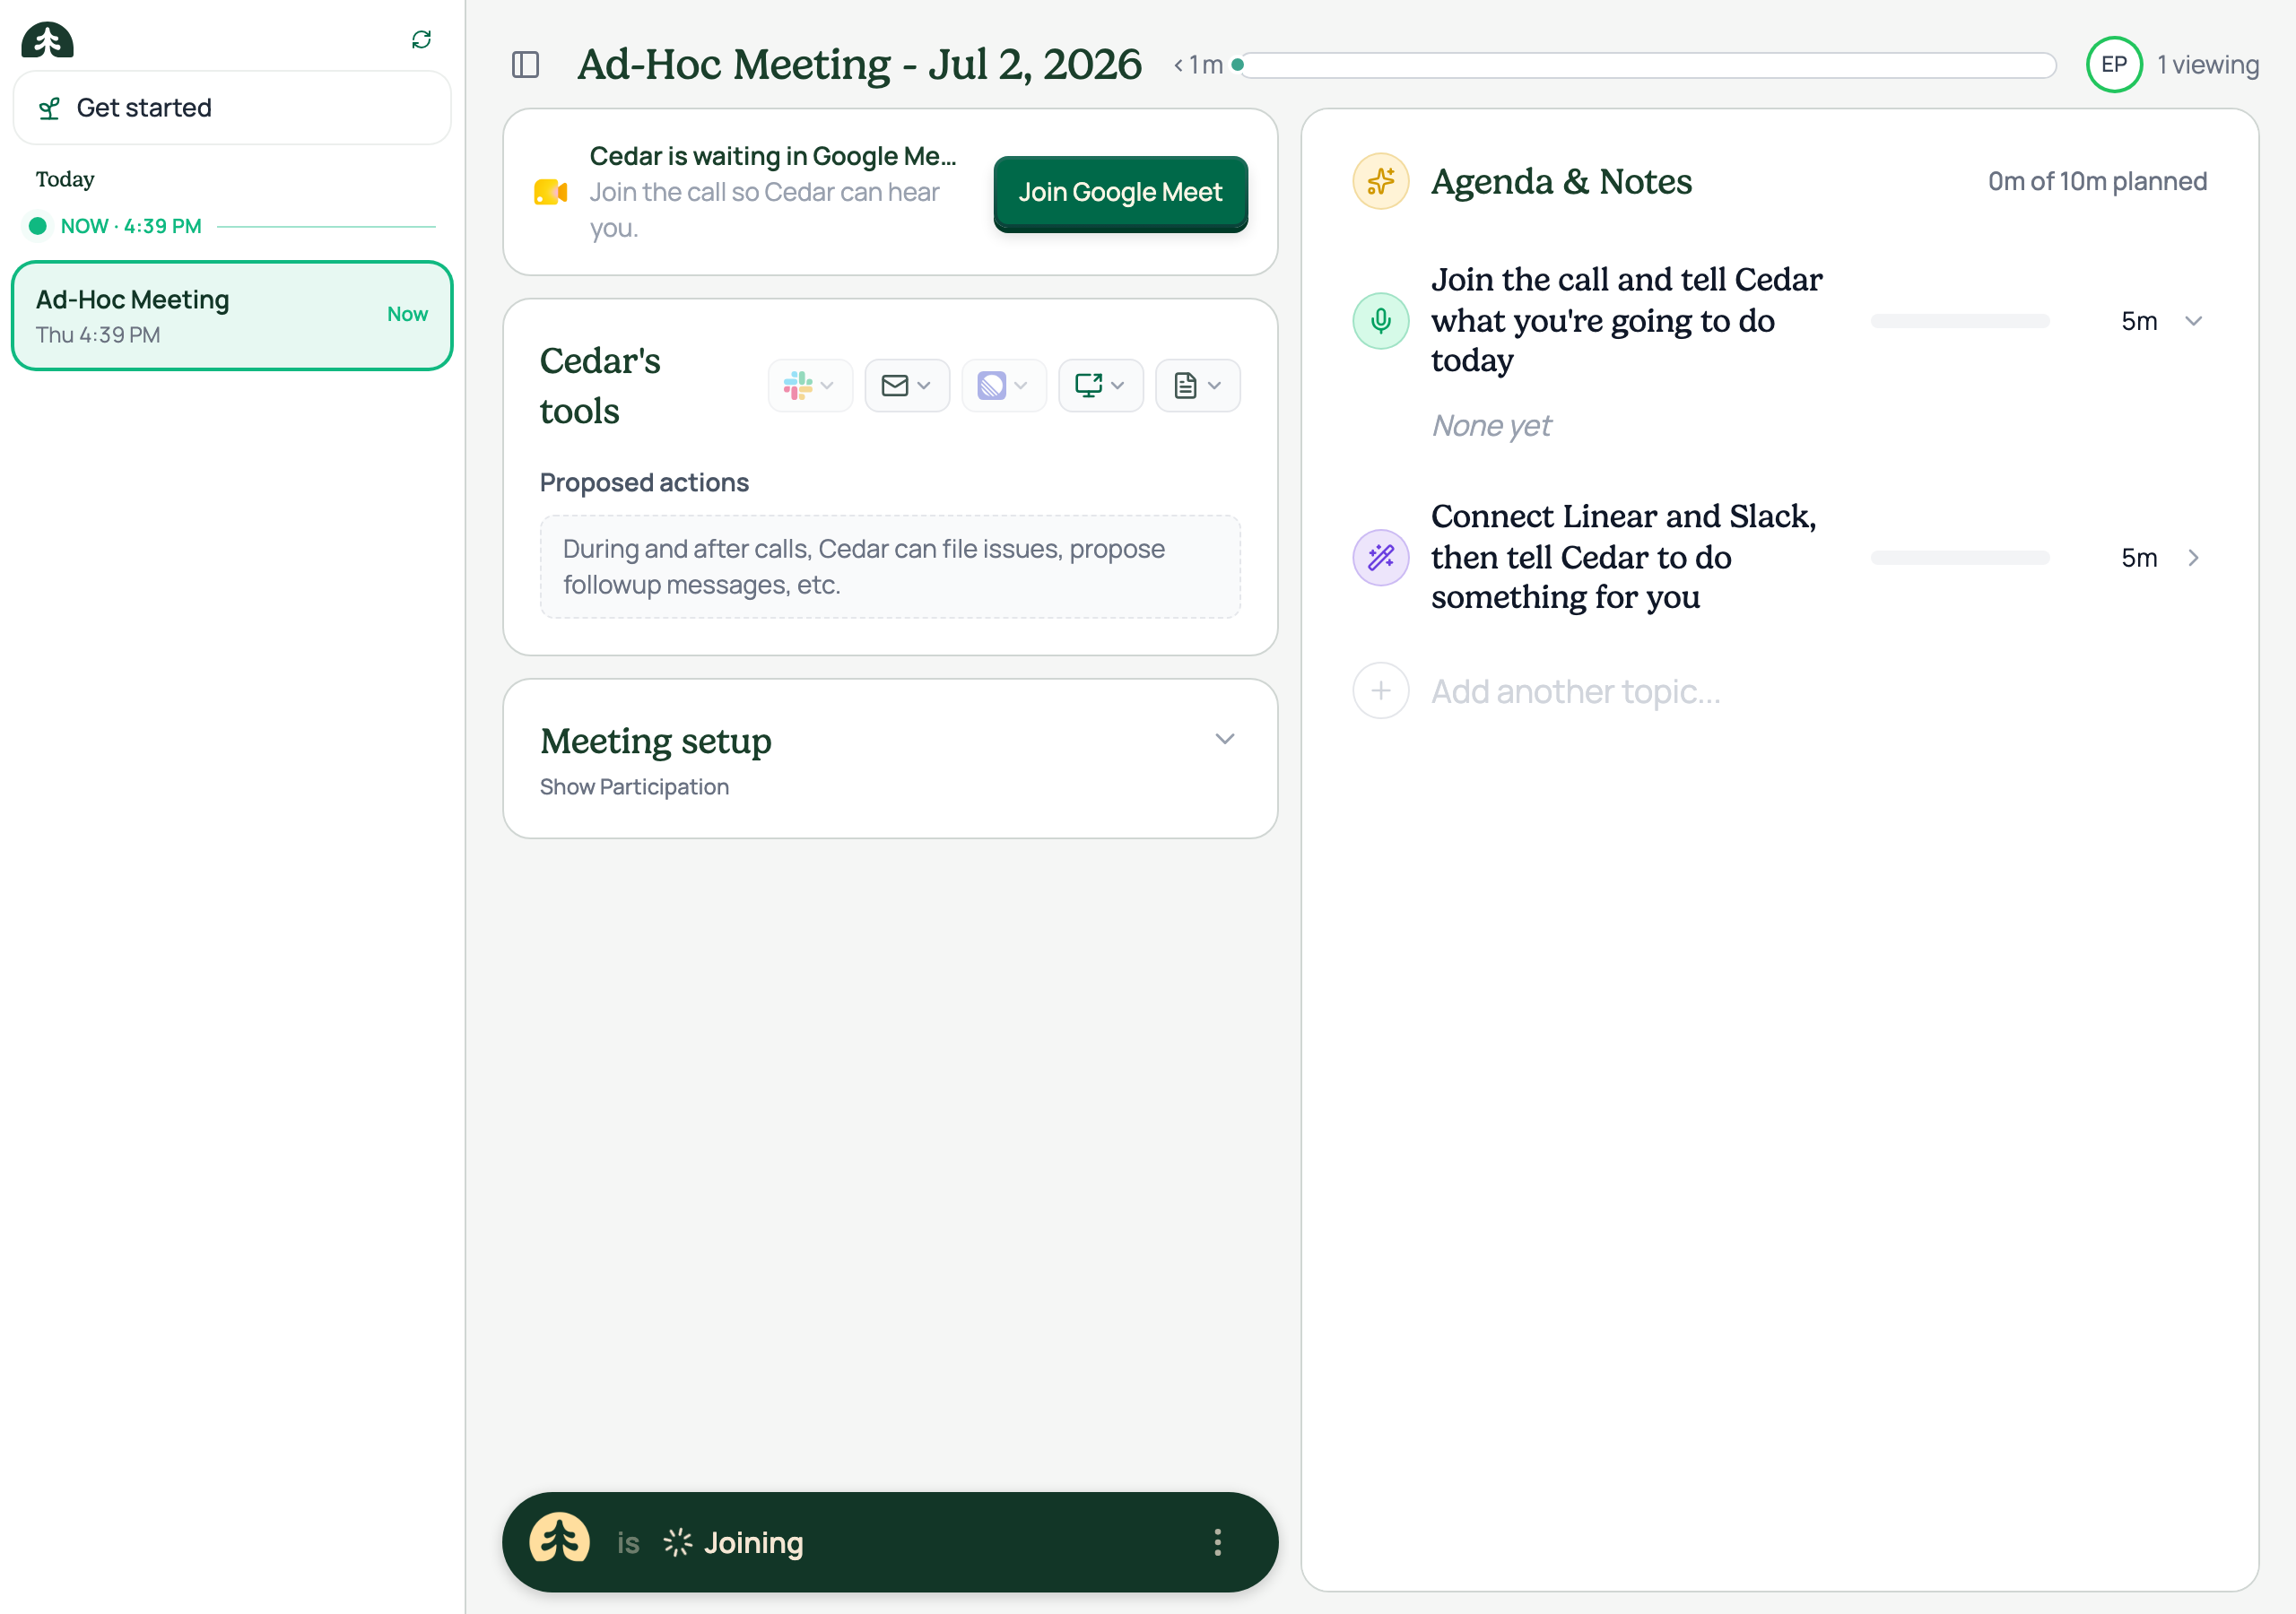Expand the Connect Linear and Slack topic chevron
2296x1614 pixels.
[2193, 558]
